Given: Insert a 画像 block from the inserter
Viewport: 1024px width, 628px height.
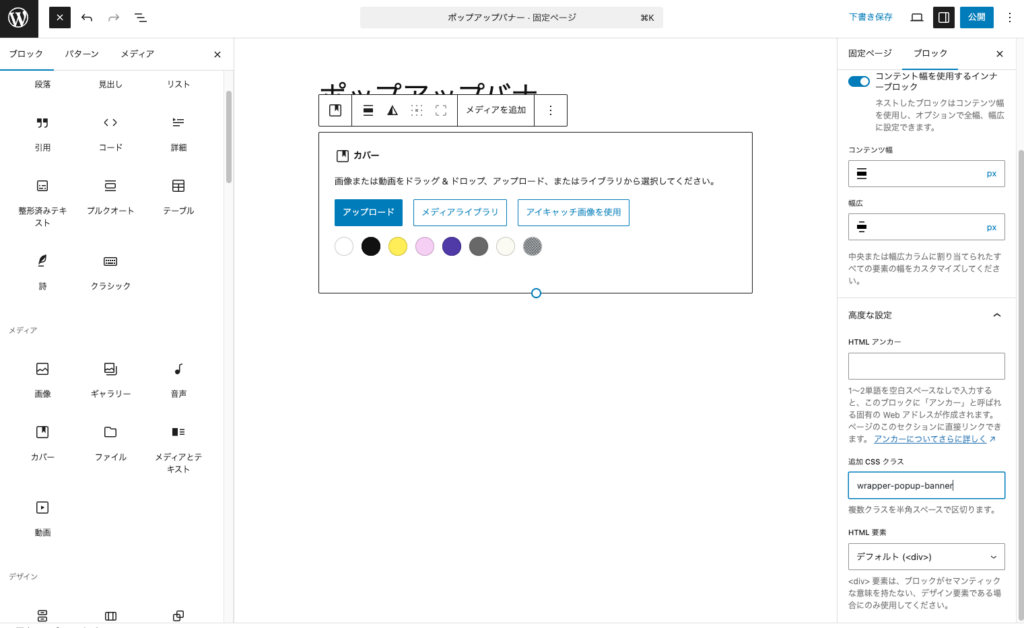Looking at the screenshot, I should coord(41,372).
